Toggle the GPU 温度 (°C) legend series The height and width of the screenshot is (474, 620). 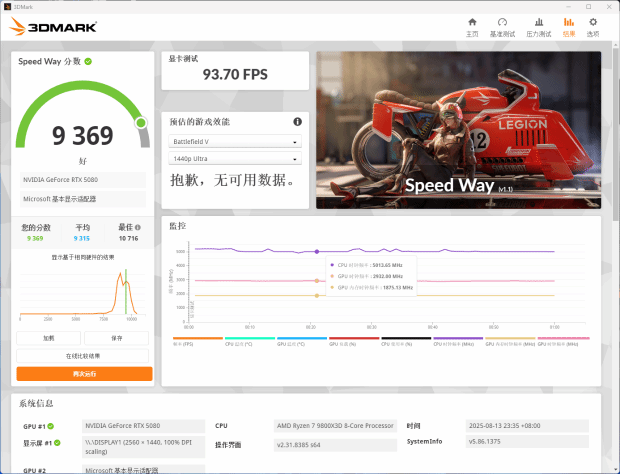[302, 342]
